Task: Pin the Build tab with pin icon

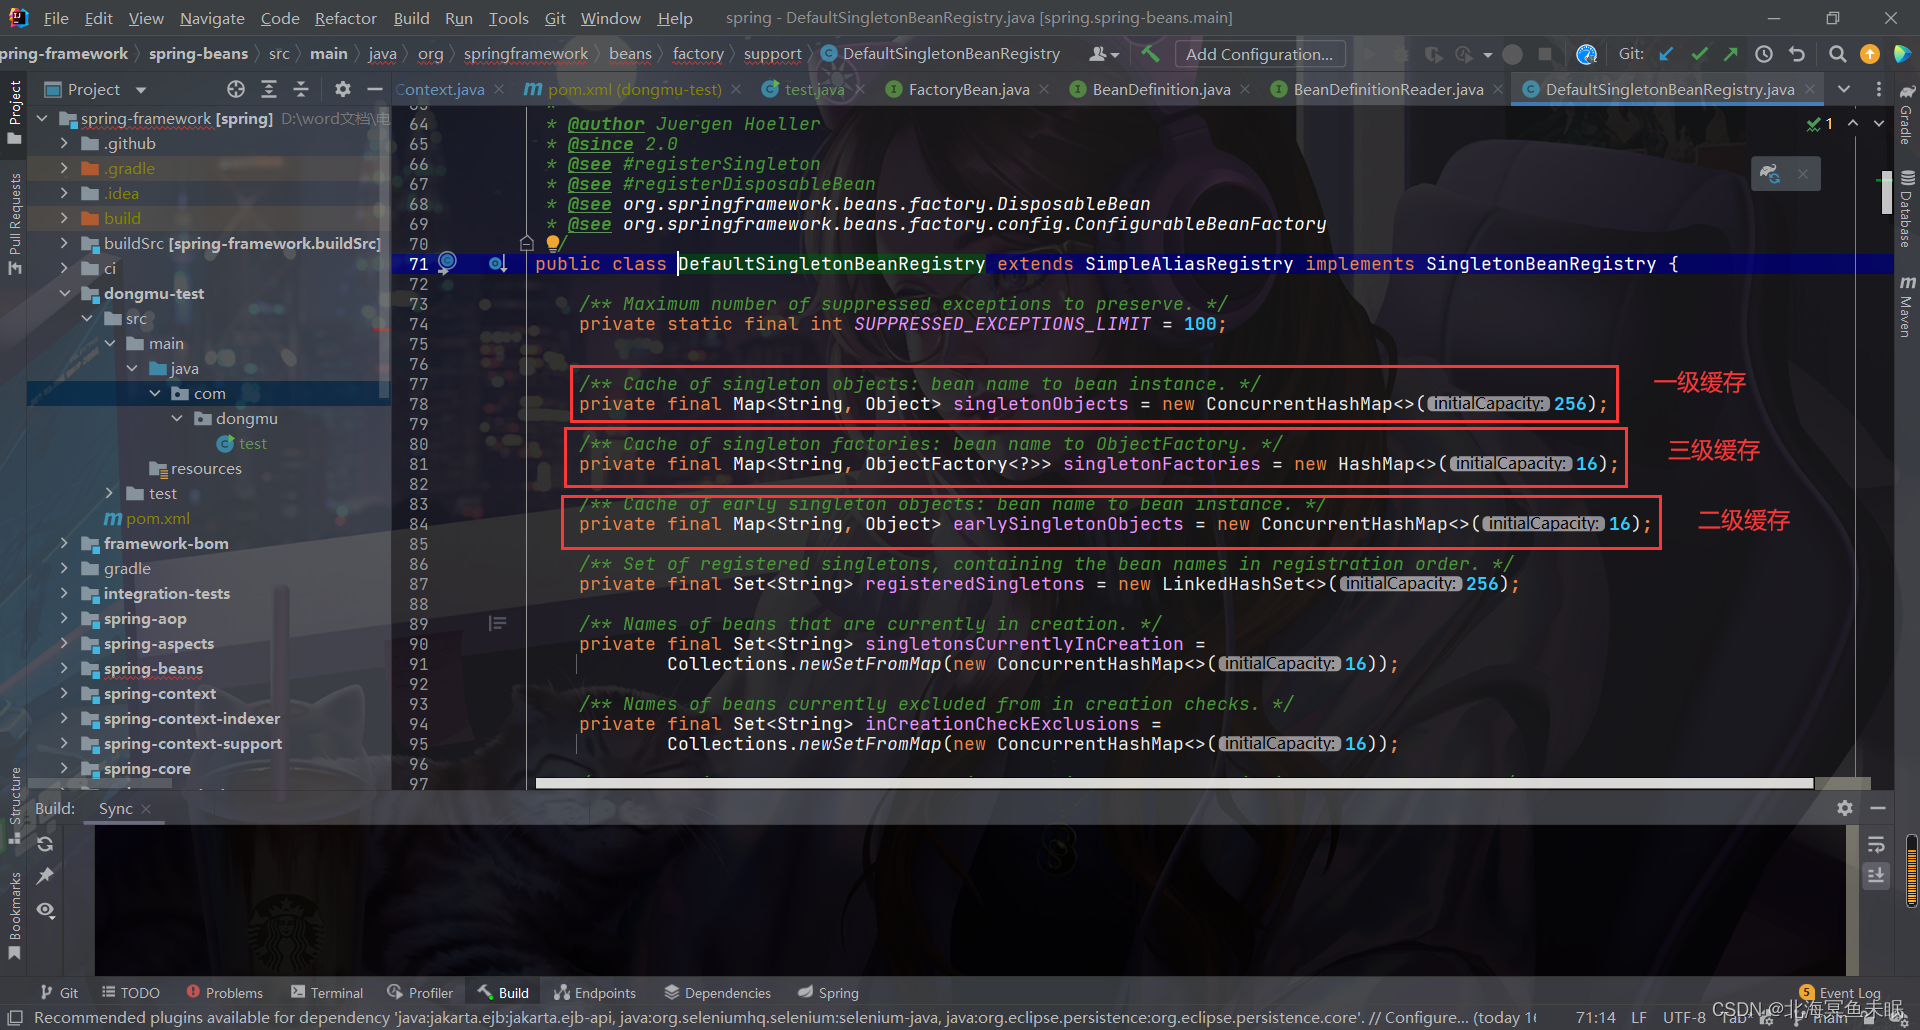Action: click(45, 876)
